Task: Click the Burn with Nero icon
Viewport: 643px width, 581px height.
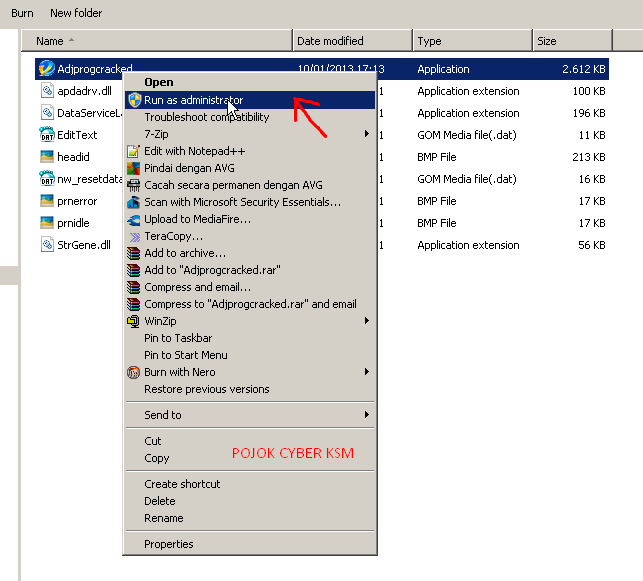Action: pyautogui.click(x=133, y=372)
